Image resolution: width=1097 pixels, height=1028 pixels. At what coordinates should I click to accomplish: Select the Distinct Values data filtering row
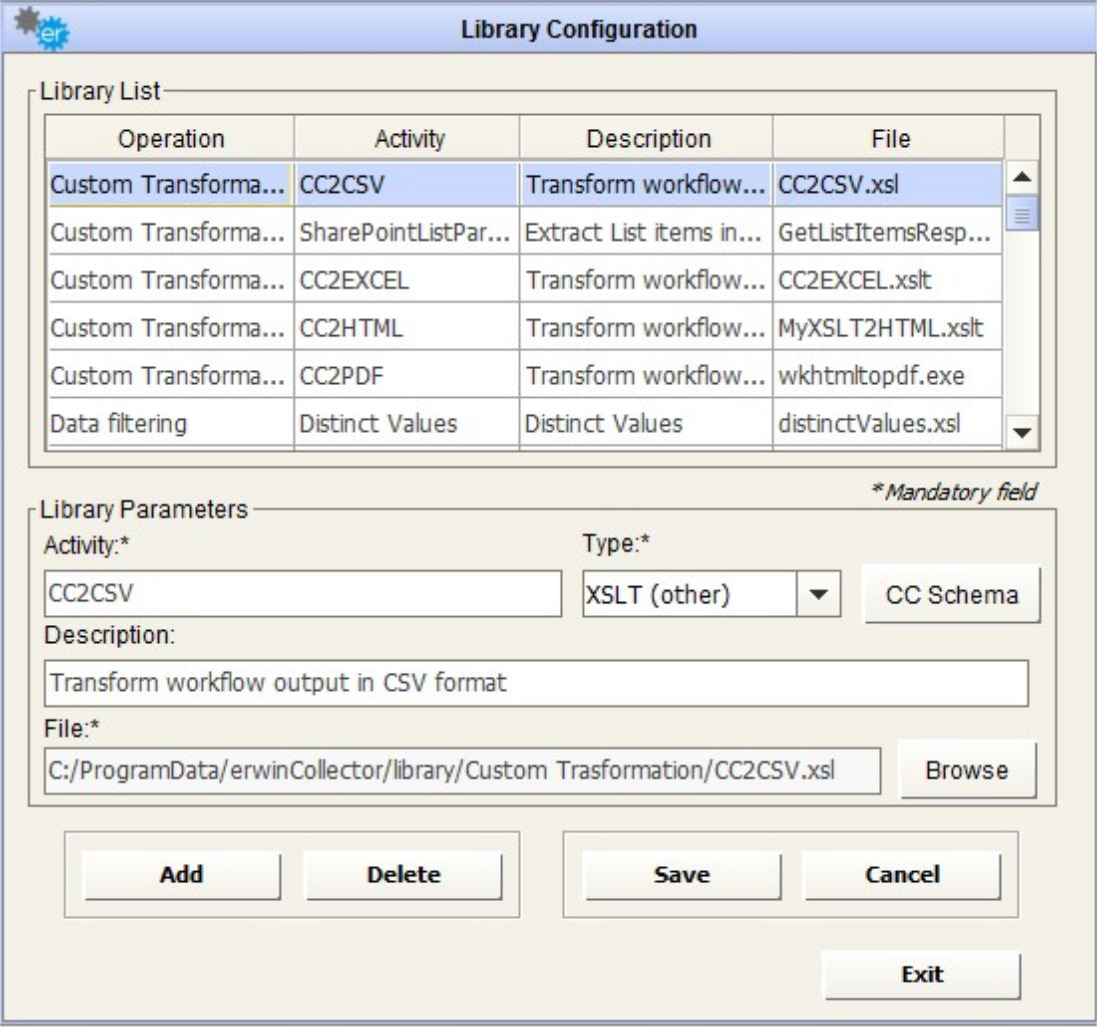[408, 424]
